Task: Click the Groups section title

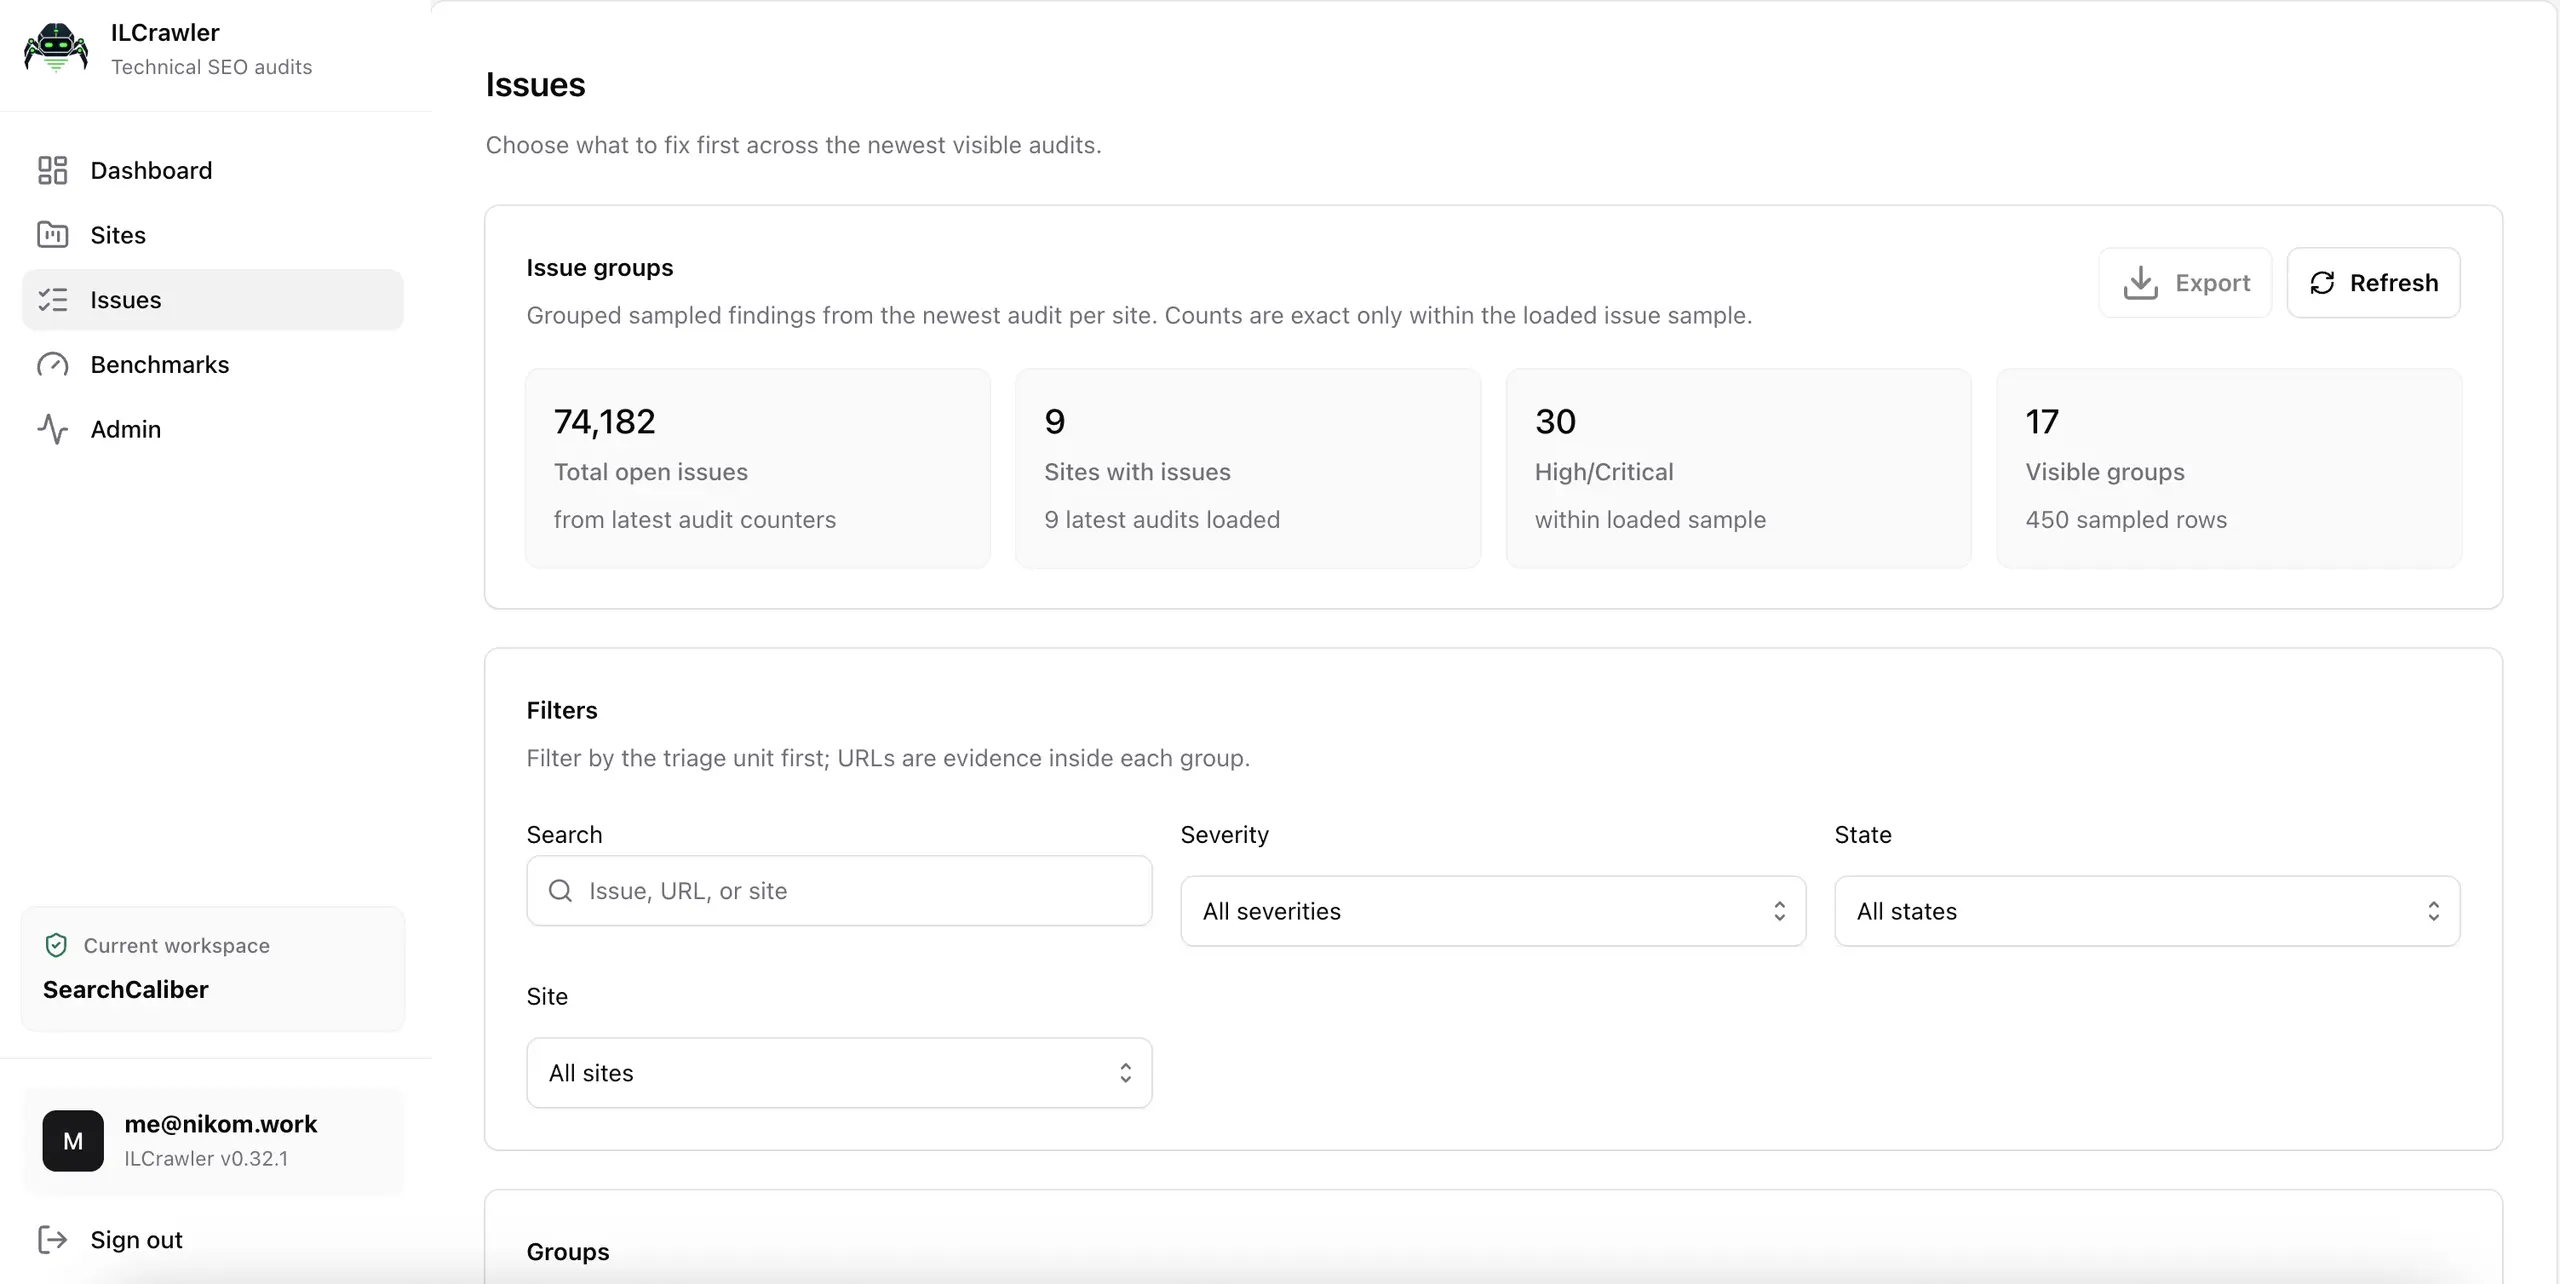Action: [568, 1252]
